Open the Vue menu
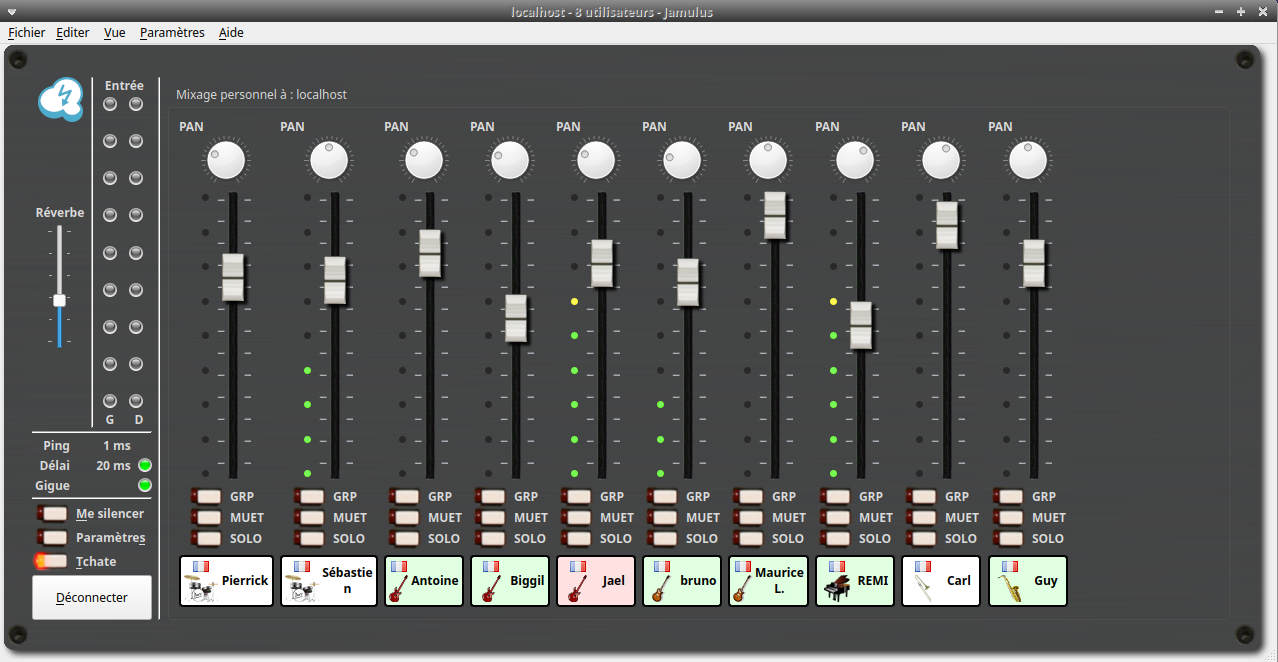The width and height of the screenshot is (1278, 662). tap(115, 33)
